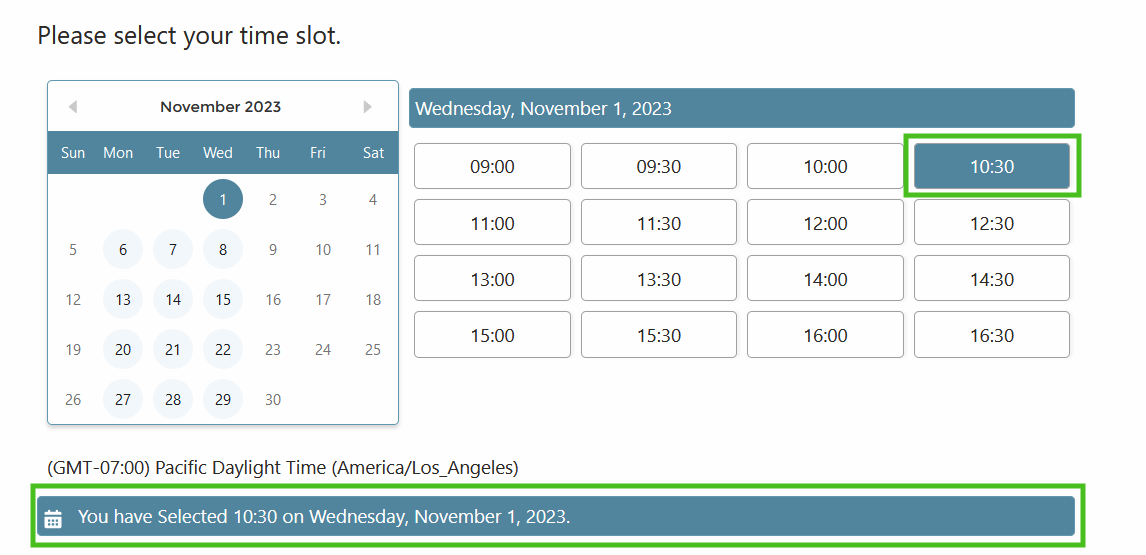Select November 29 date
This screenshot has height=555, width=1146.
point(223,399)
